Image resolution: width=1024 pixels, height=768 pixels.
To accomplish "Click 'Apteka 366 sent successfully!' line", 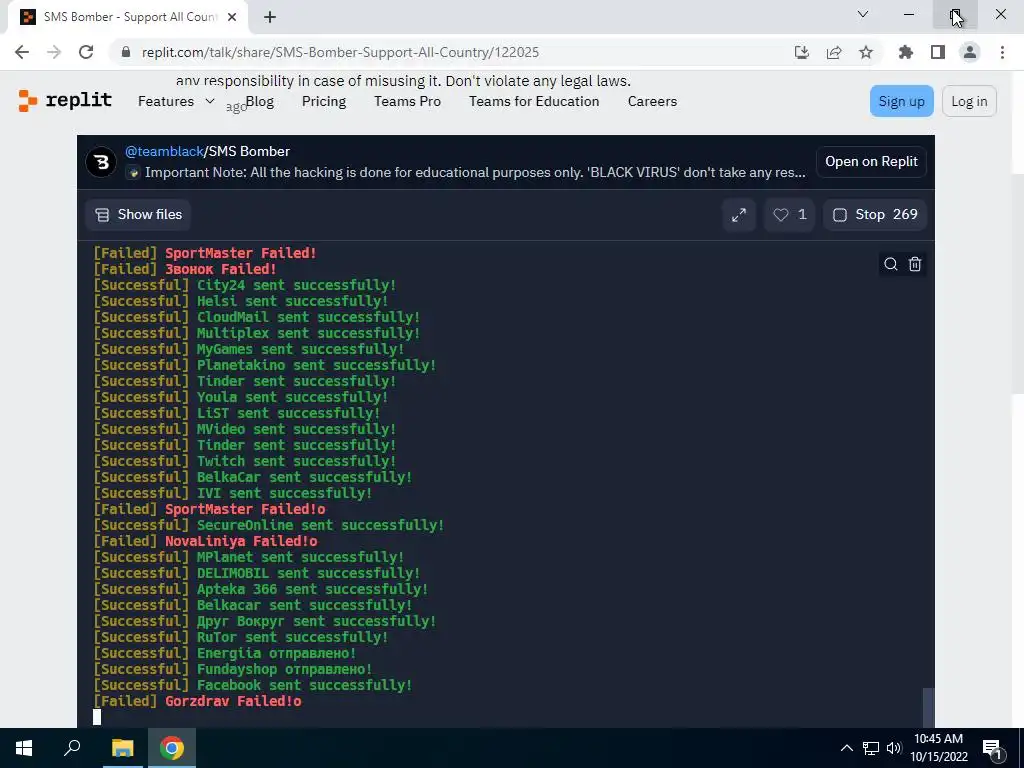I will (x=260, y=589).
